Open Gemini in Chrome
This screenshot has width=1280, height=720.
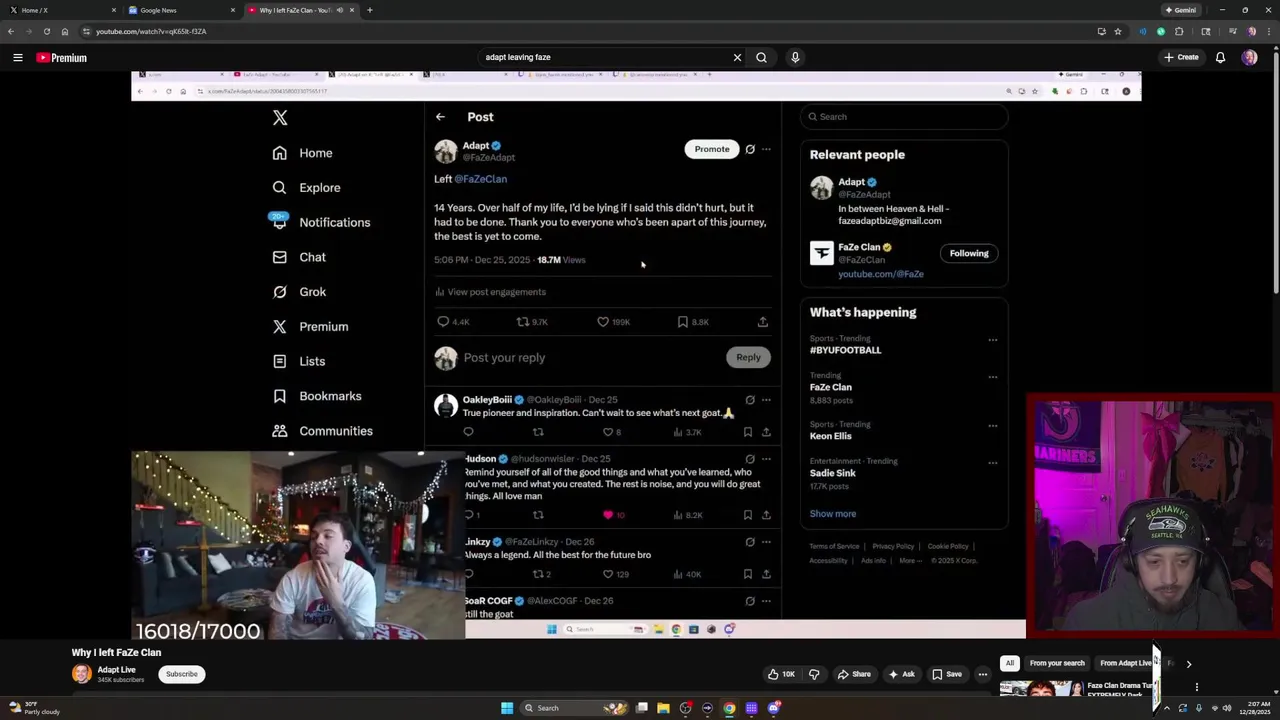[1181, 10]
